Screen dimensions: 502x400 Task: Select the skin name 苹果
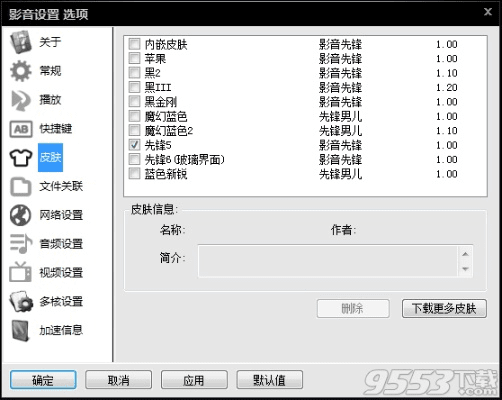(155, 59)
